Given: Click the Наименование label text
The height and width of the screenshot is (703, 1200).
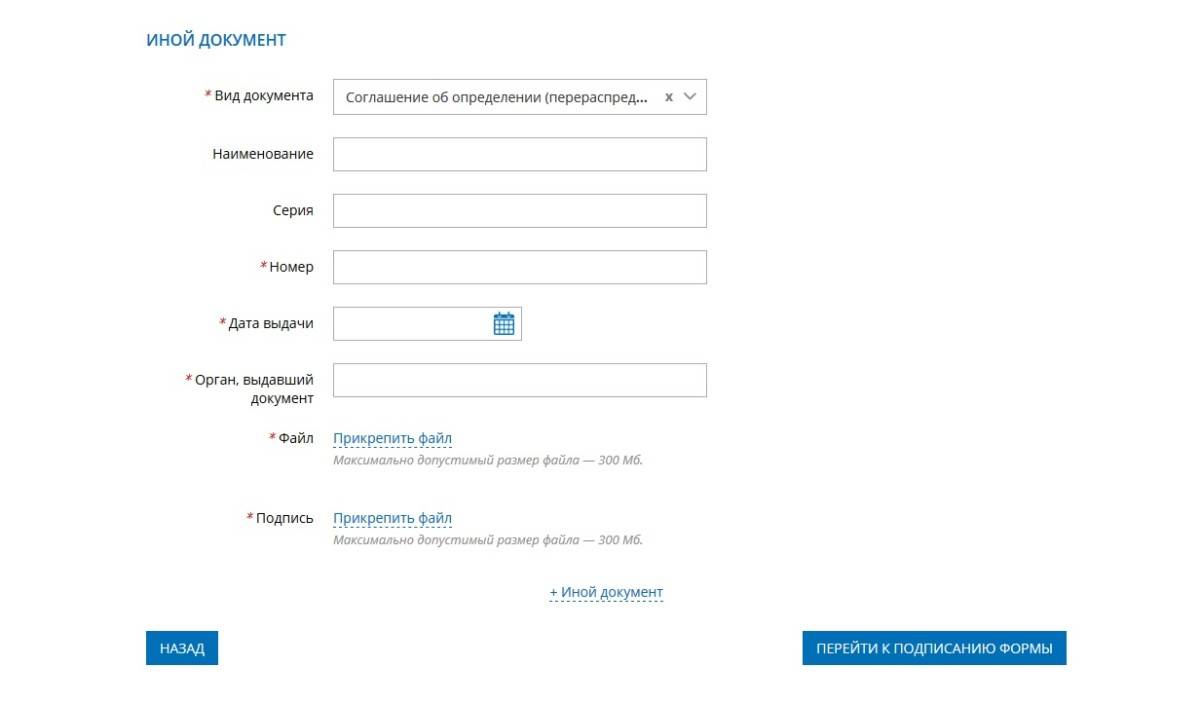Looking at the screenshot, I should (x=262, y=154).
